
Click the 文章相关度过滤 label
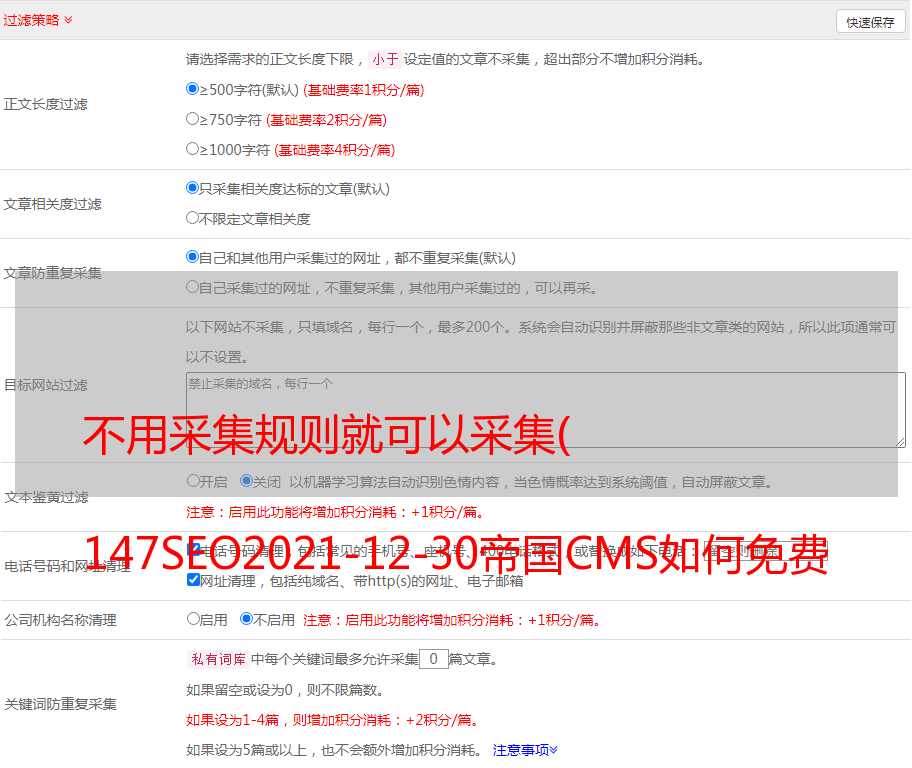[x=52, y=204]
